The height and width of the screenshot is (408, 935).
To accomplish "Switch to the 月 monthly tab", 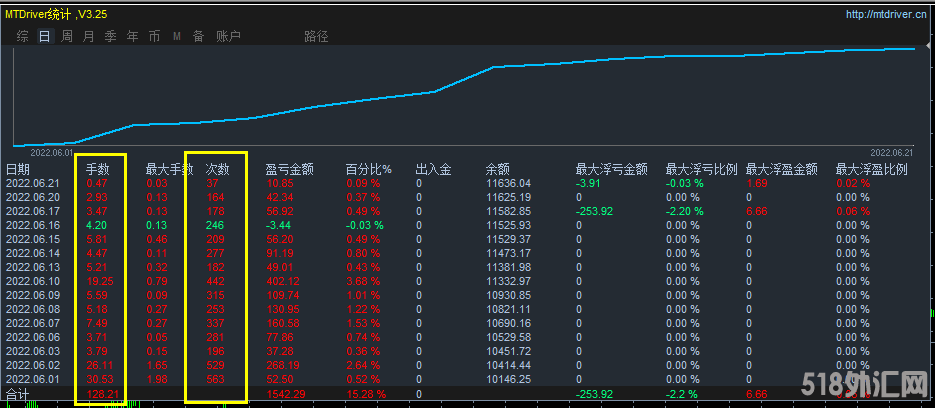I will 89,36.
